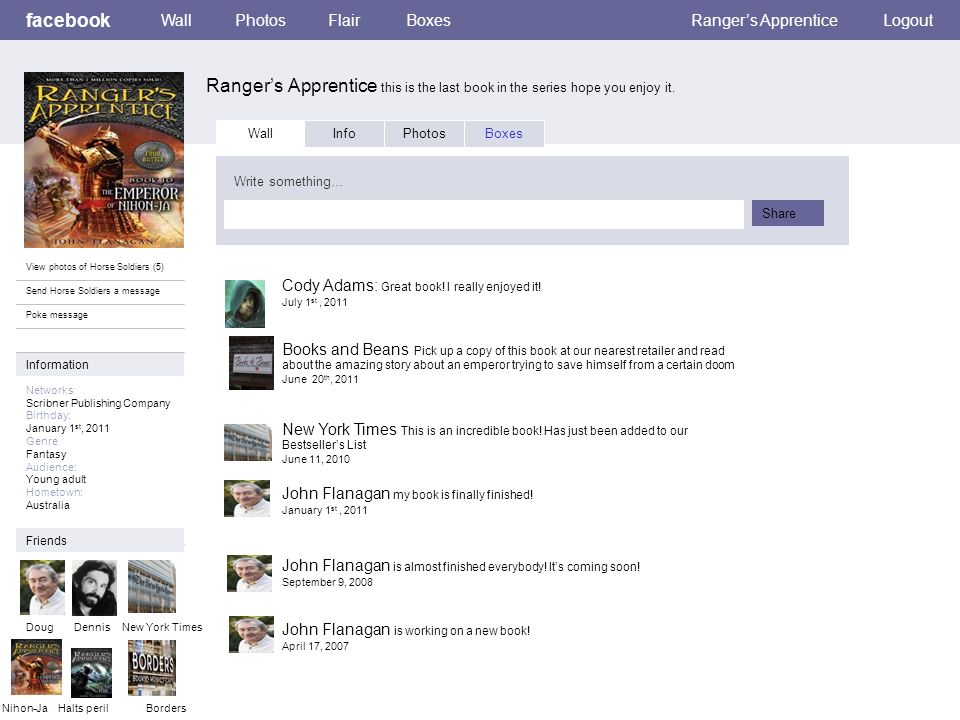Switch to the Photos profile tab
960x720 pixels.
click(x=424, y=133)
